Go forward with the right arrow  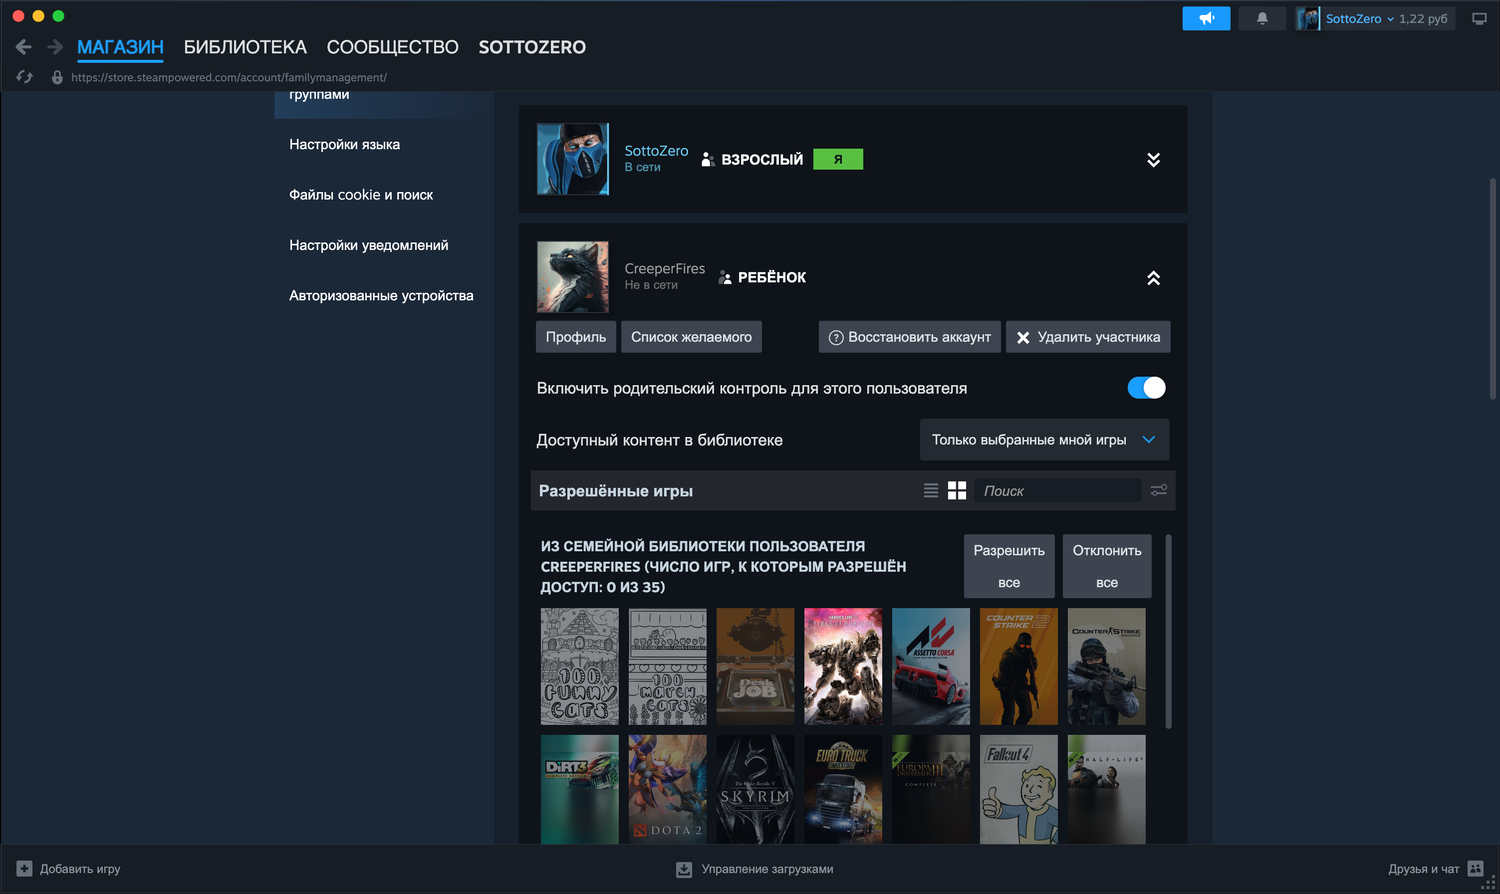point(55,47)
